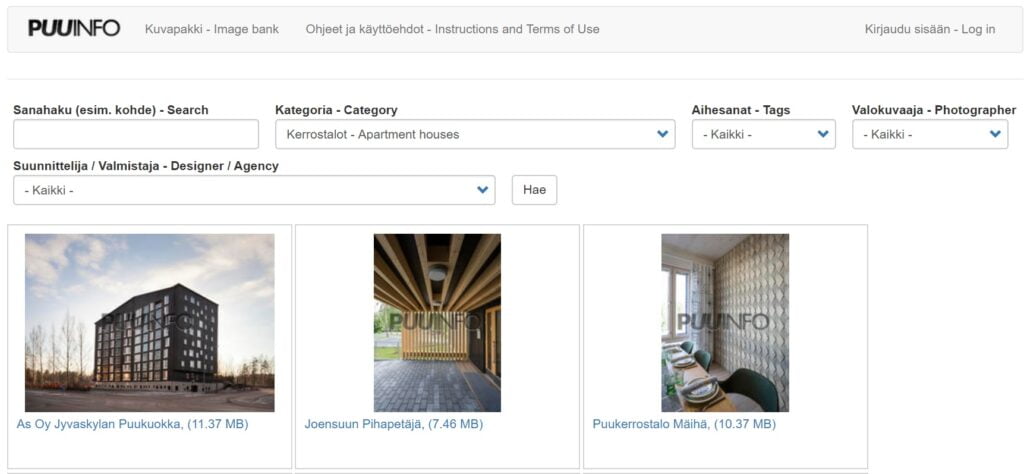Image resolution: width=1024 pixels, height=474 pixels.
Task: Open the Puukerrostalo Mäihä interior thumbnail
Action: click(725, 322)
